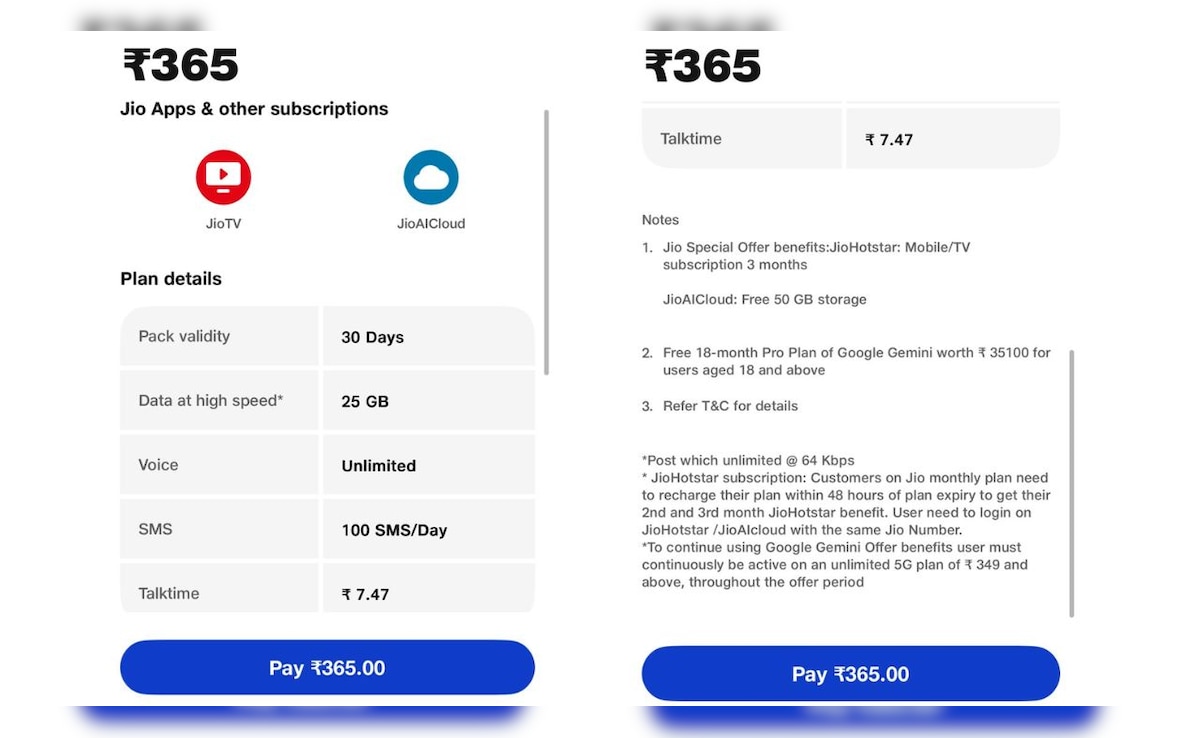Select the Pack validity row label

click(184, 337)
